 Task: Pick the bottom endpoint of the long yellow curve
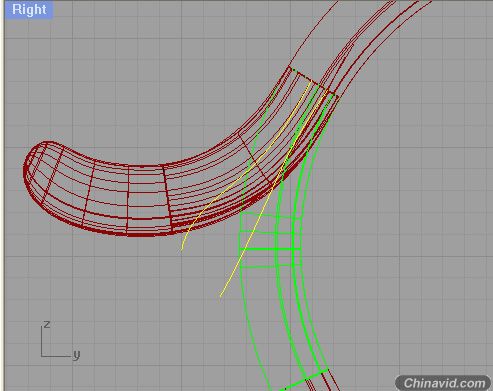click(x=220, y=296)
